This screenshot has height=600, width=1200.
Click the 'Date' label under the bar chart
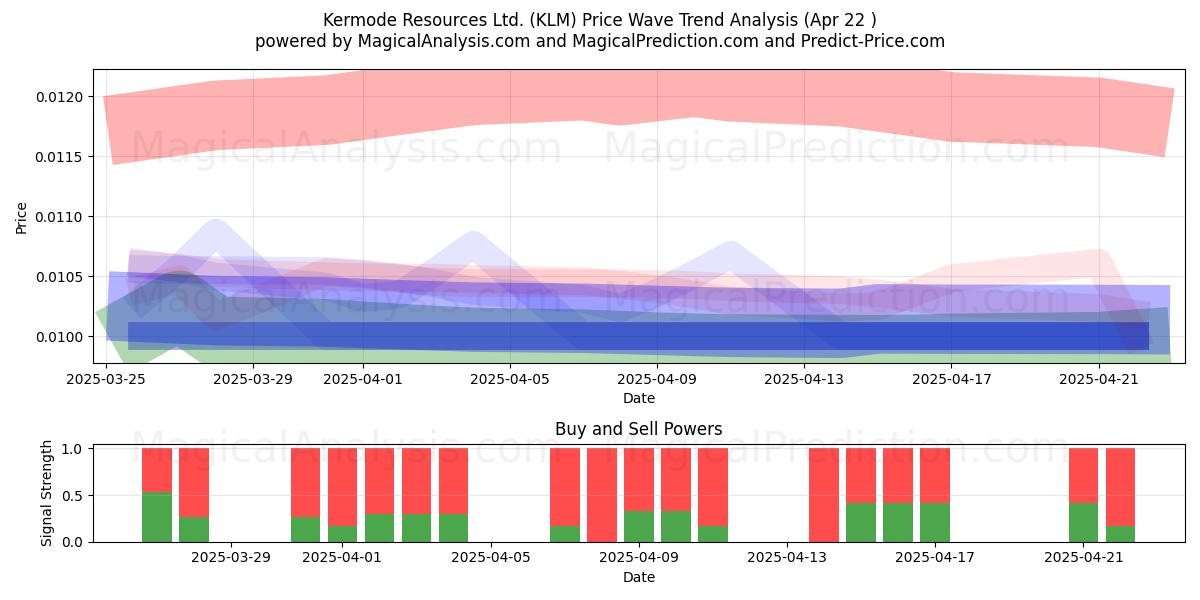point(639,577)
